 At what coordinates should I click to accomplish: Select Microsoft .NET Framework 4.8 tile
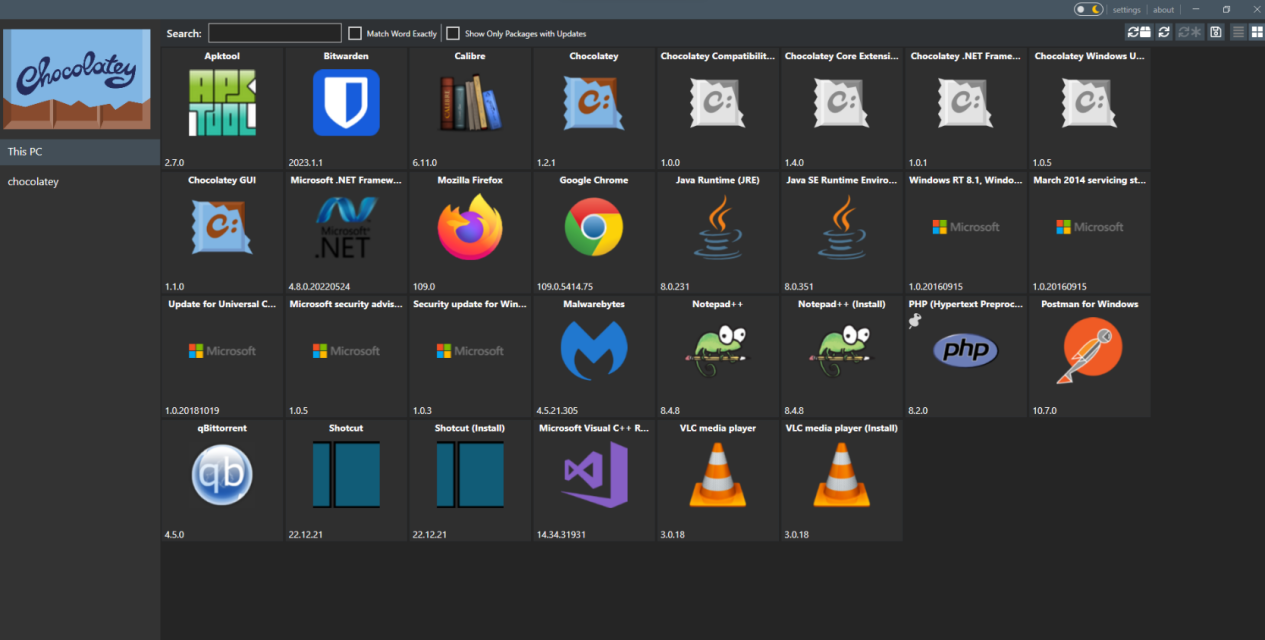[x=346, y=232]
